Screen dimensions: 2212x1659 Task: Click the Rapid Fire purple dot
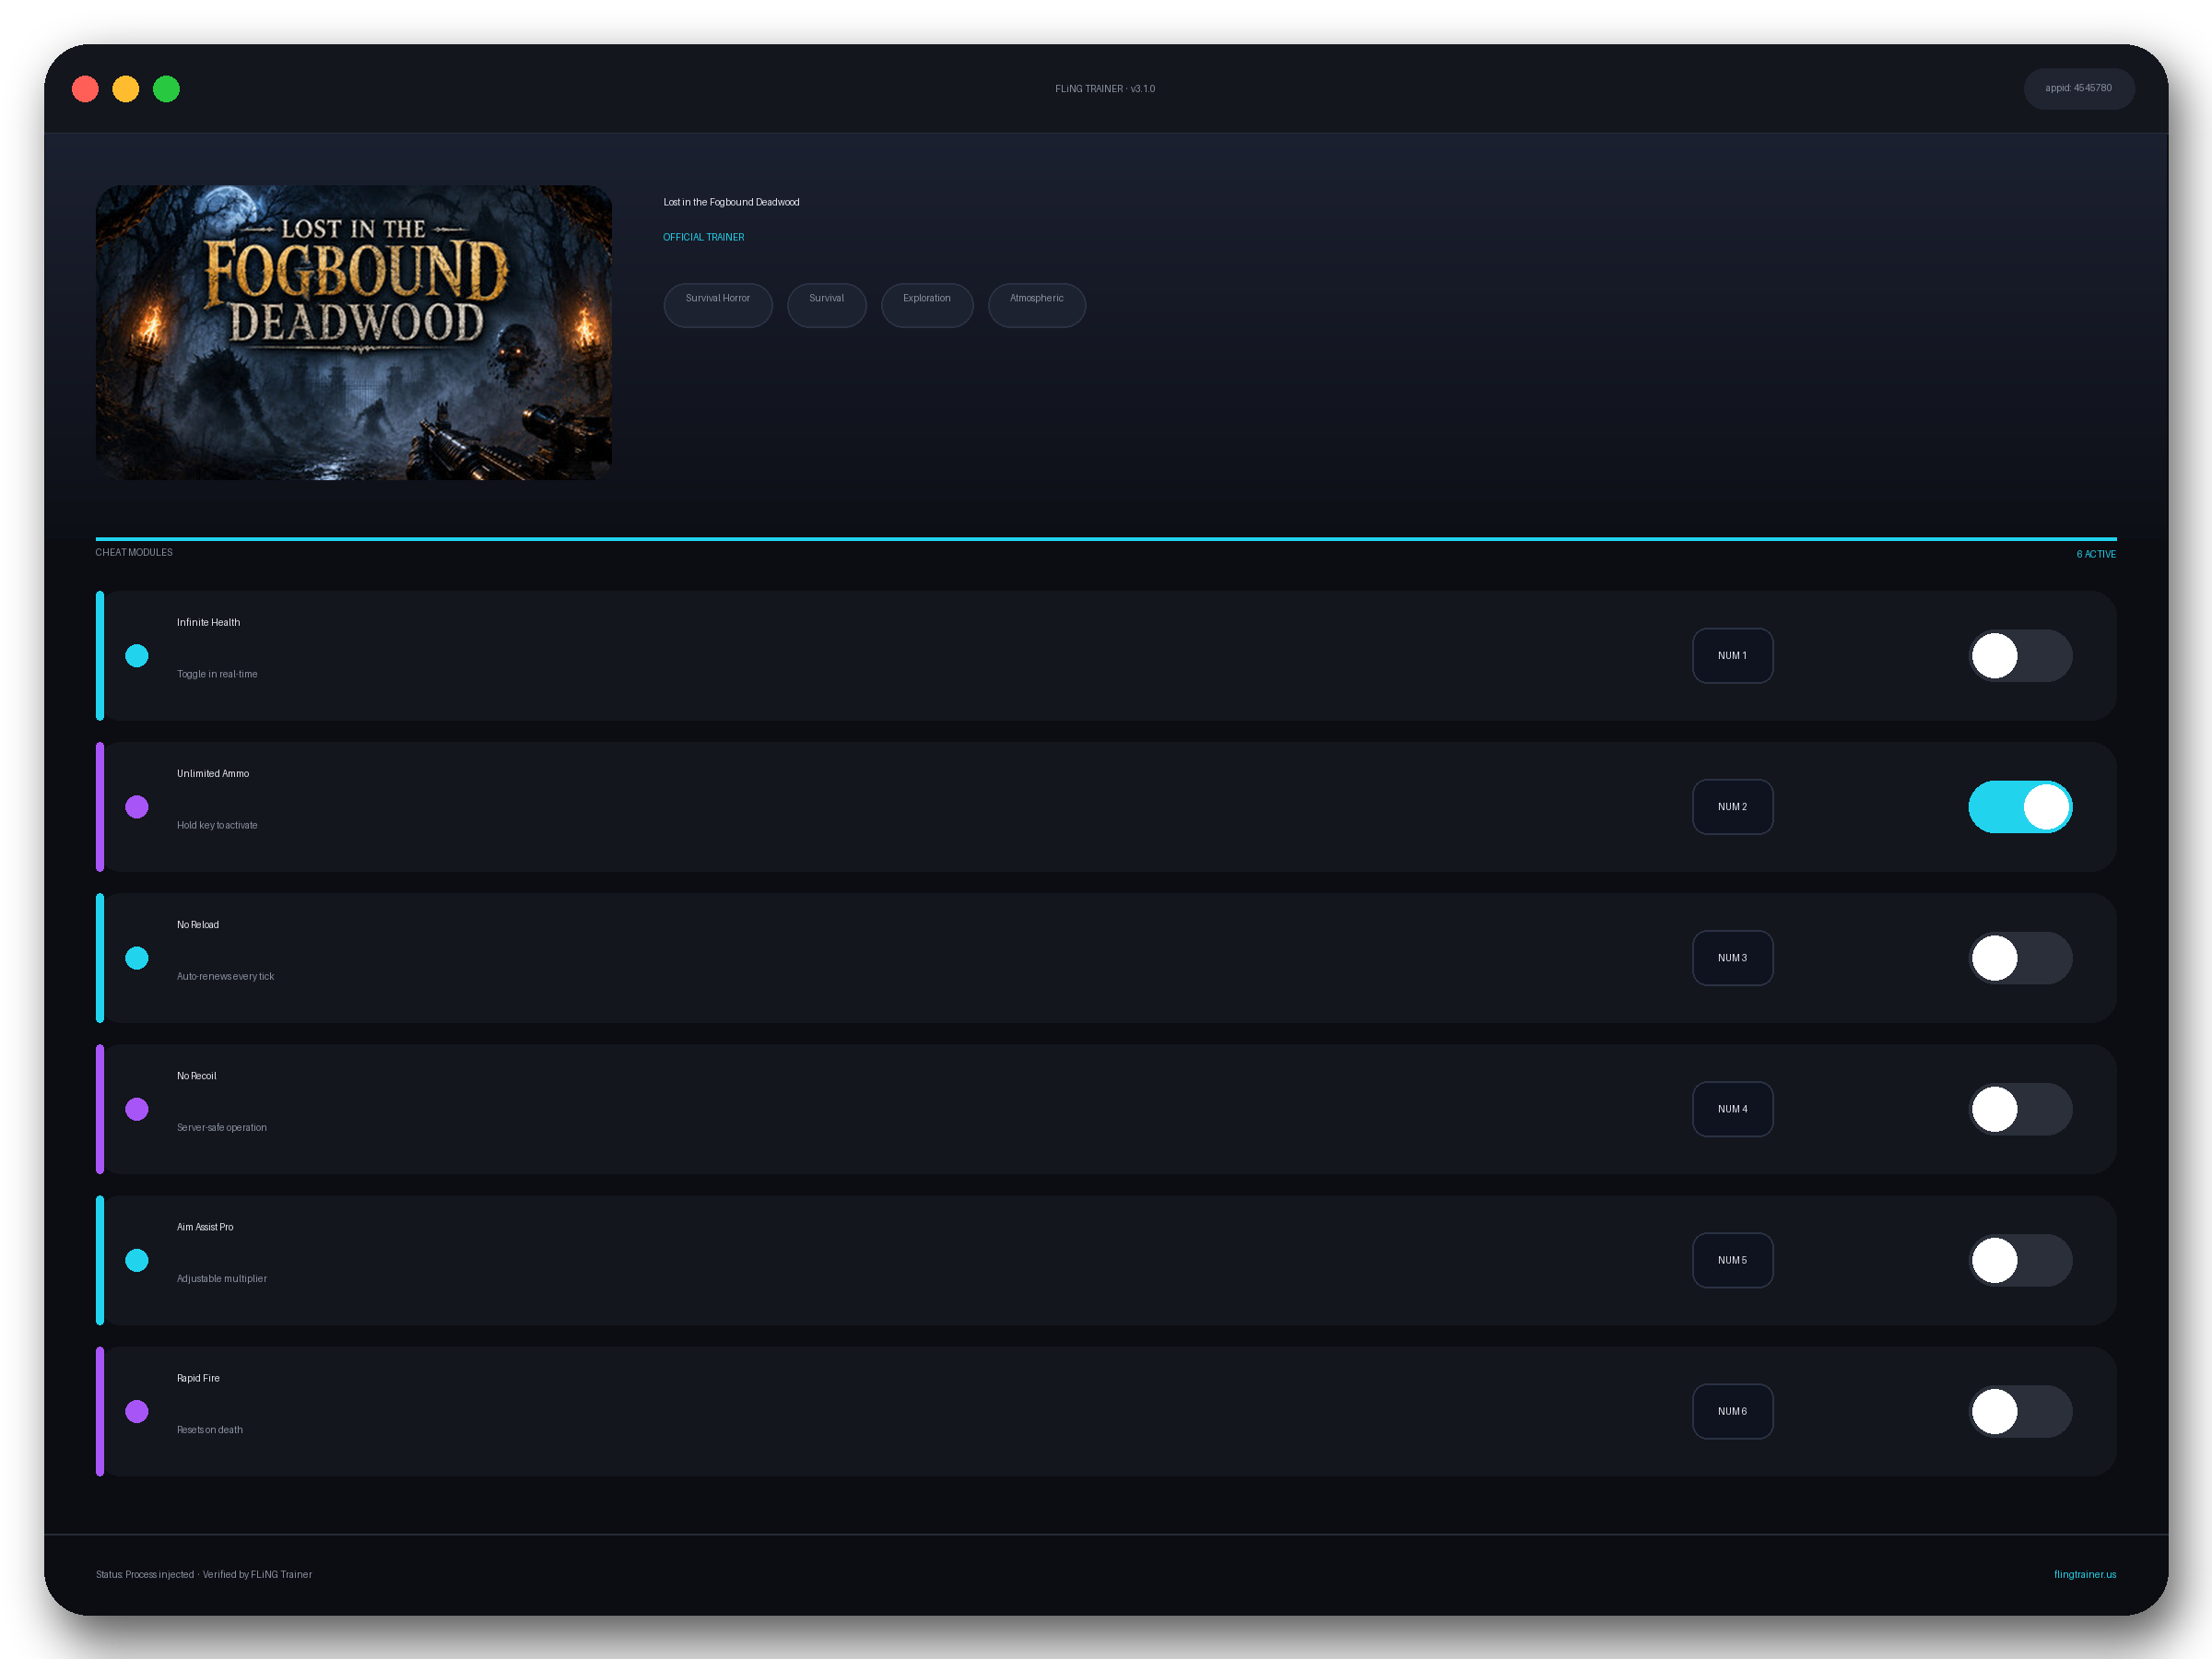pyautogui.click(x=137, y=1411)
